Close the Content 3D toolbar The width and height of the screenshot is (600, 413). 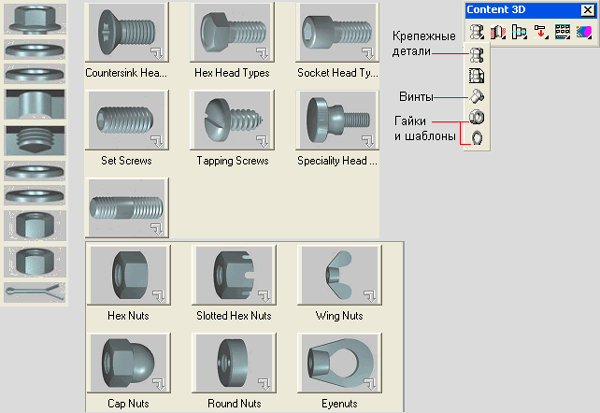587,10
